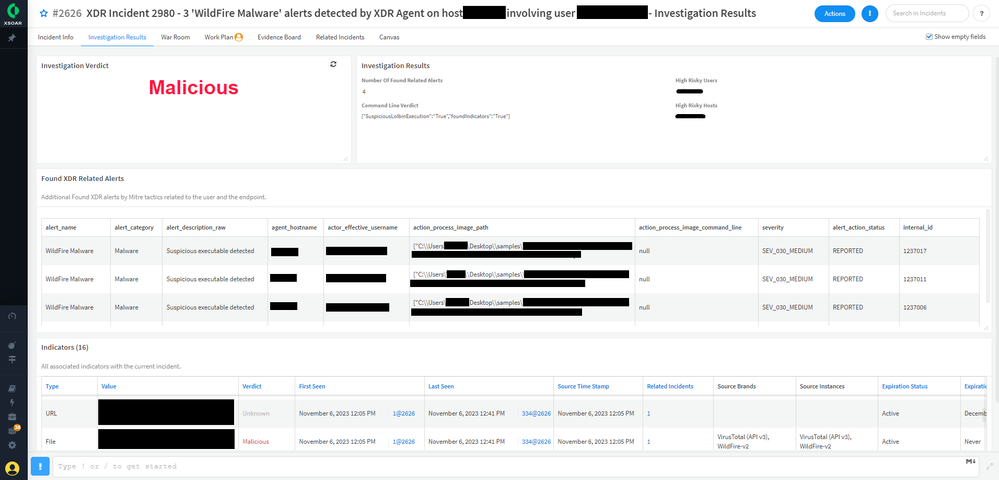Star incident #2626 as favorite
999x480 pixels.
pos(44,13)
